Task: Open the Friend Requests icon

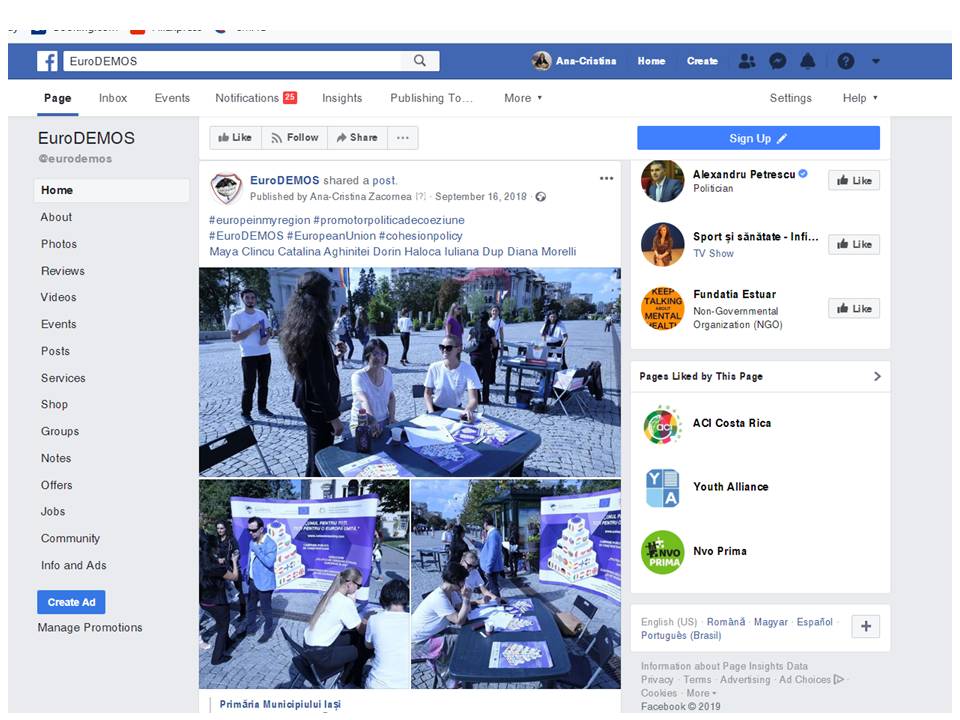Action: (746, 61)
